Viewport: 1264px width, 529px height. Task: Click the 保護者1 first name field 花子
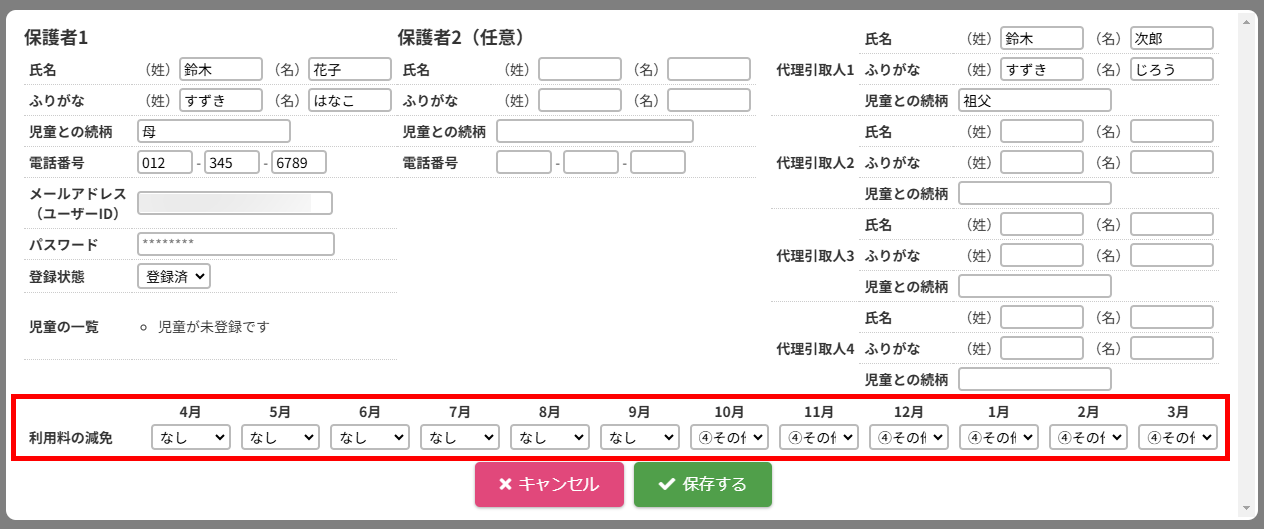[x=349, y=69]
